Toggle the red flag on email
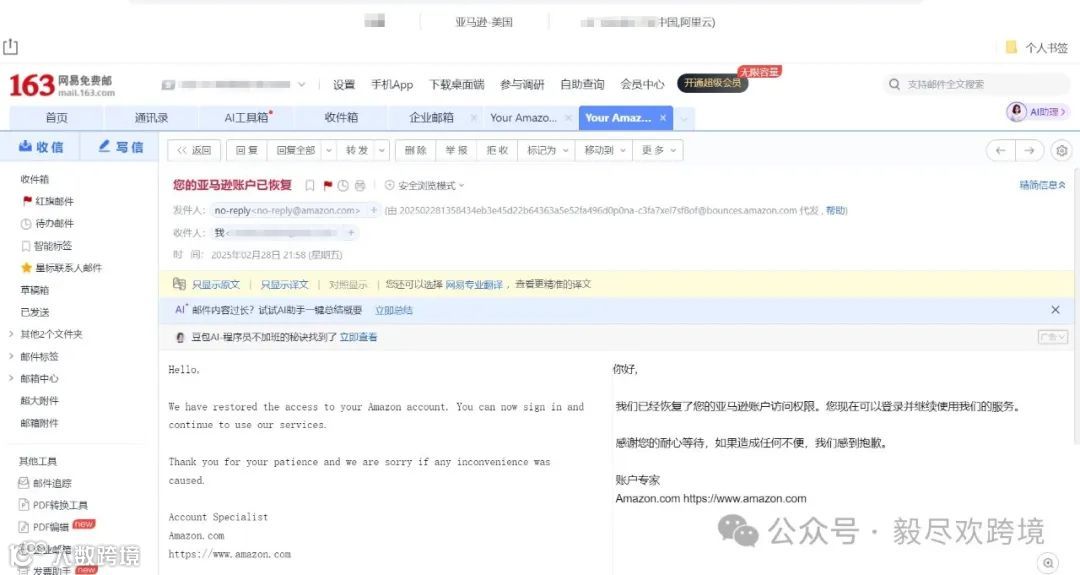 [x=328, y=185]
